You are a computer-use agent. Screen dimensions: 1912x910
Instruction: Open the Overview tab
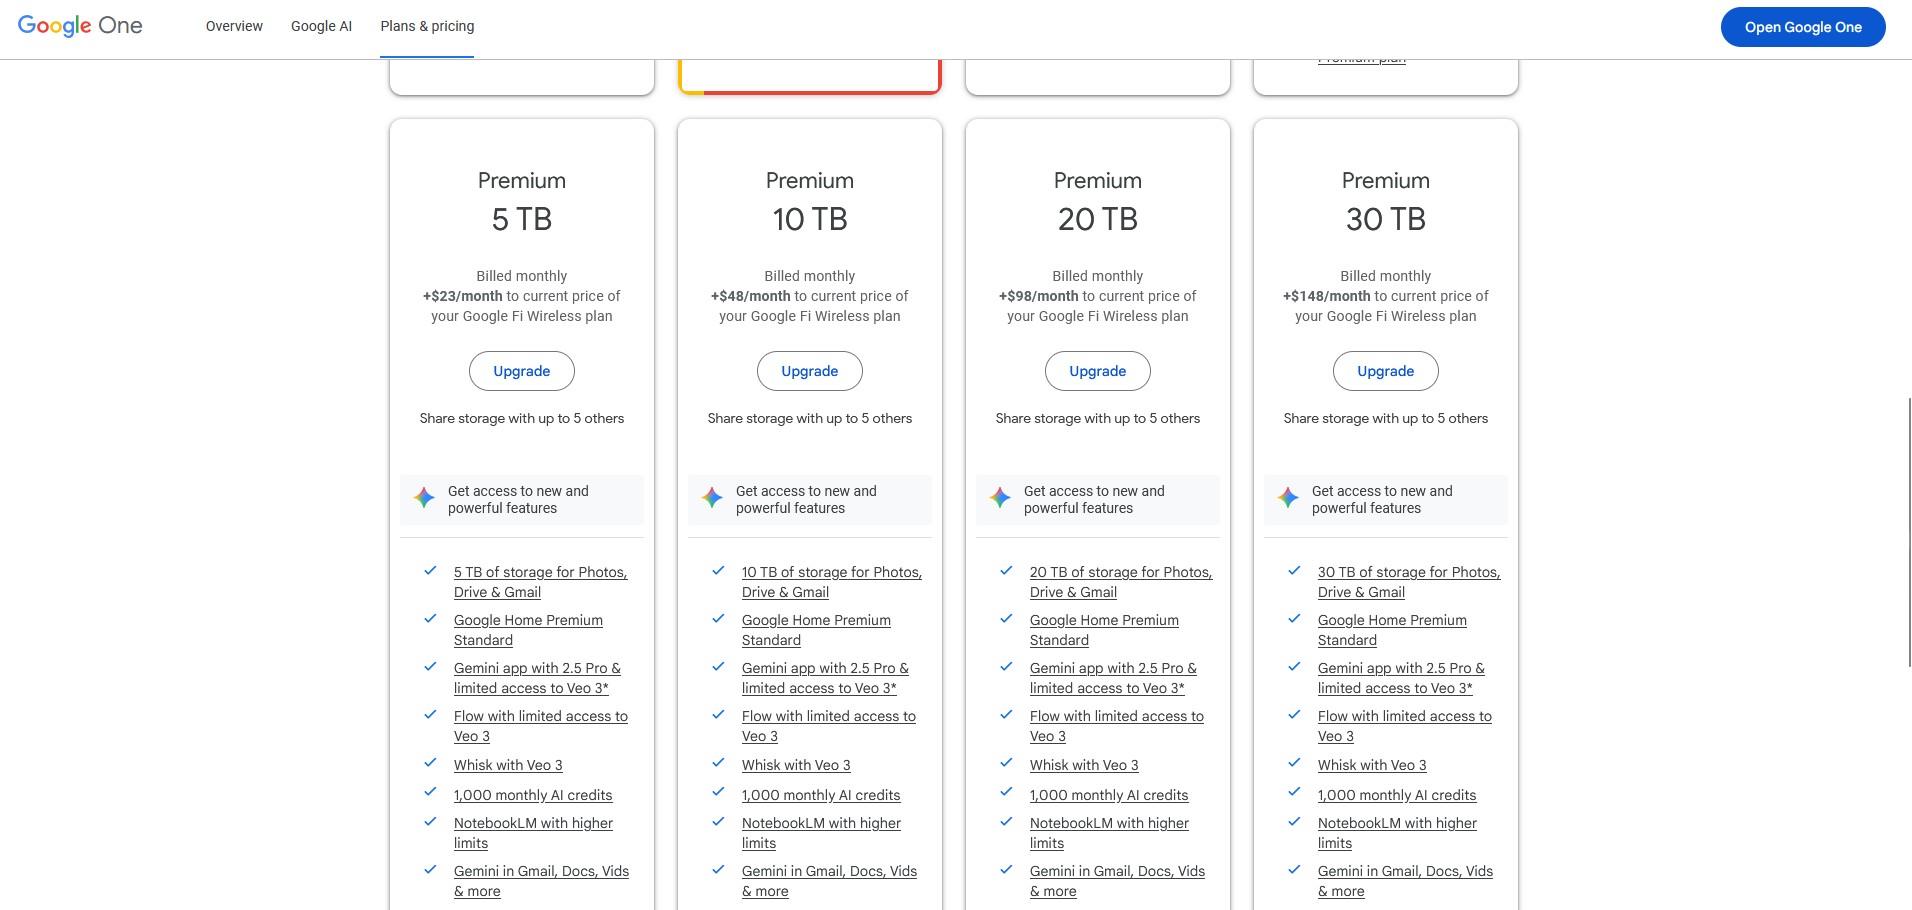click(x=234, y=26)
